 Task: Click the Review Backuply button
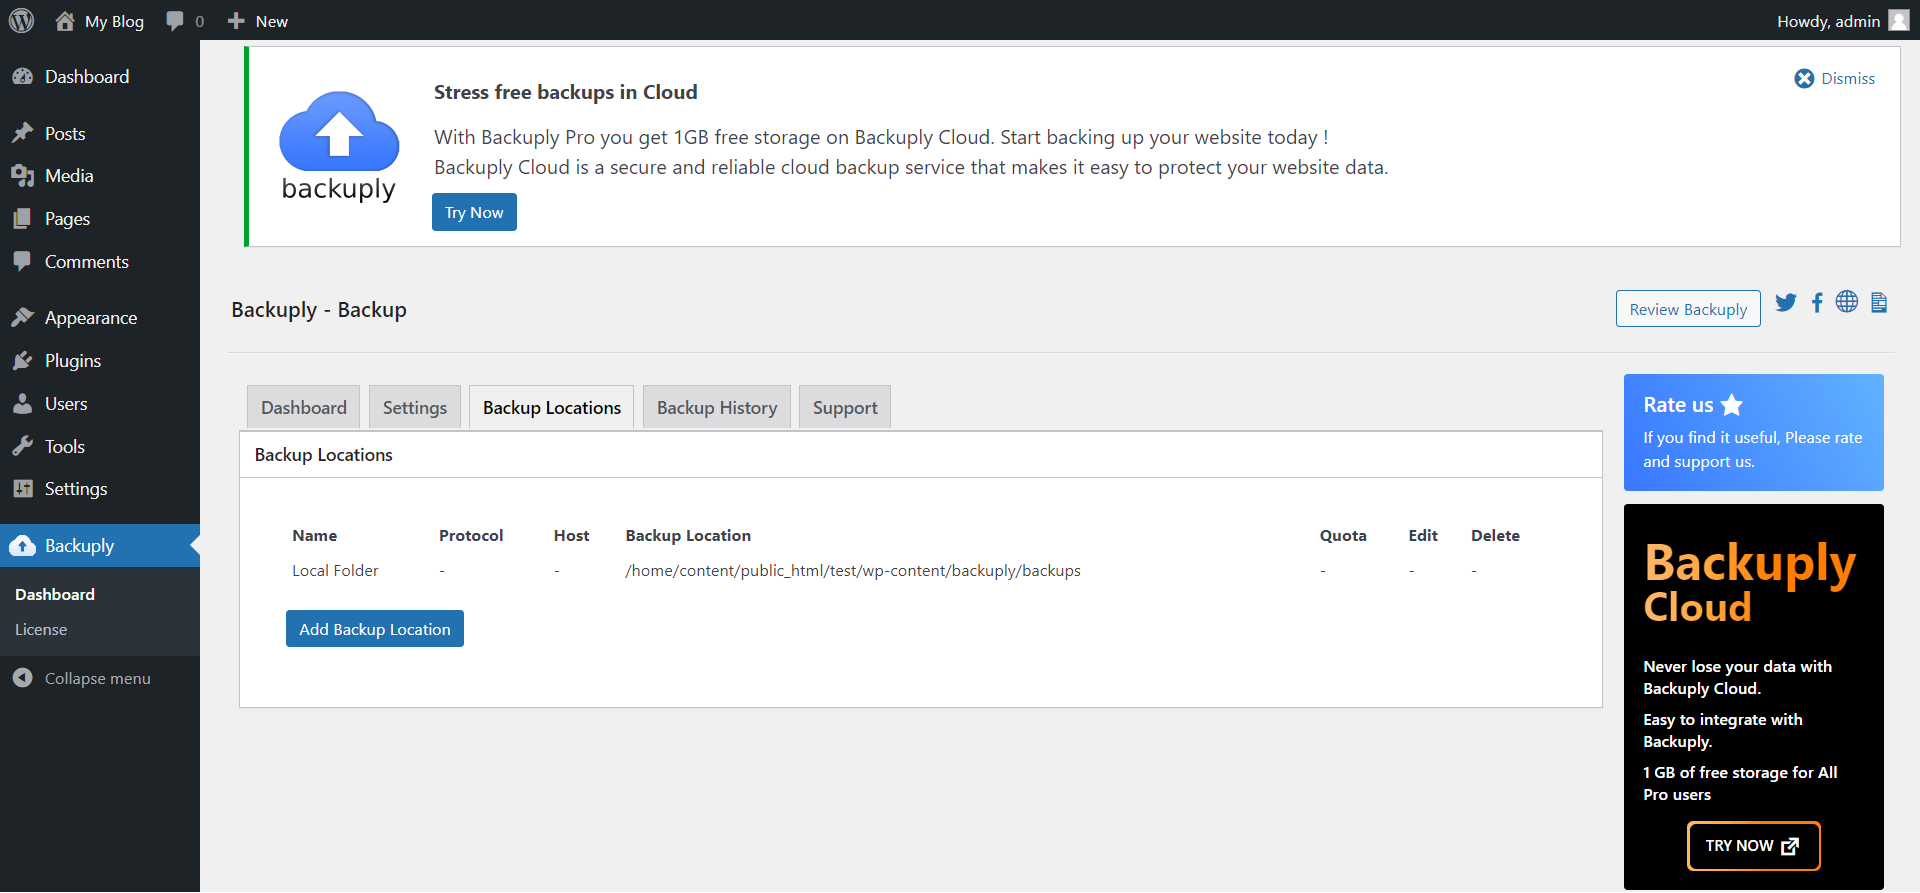1688,309
